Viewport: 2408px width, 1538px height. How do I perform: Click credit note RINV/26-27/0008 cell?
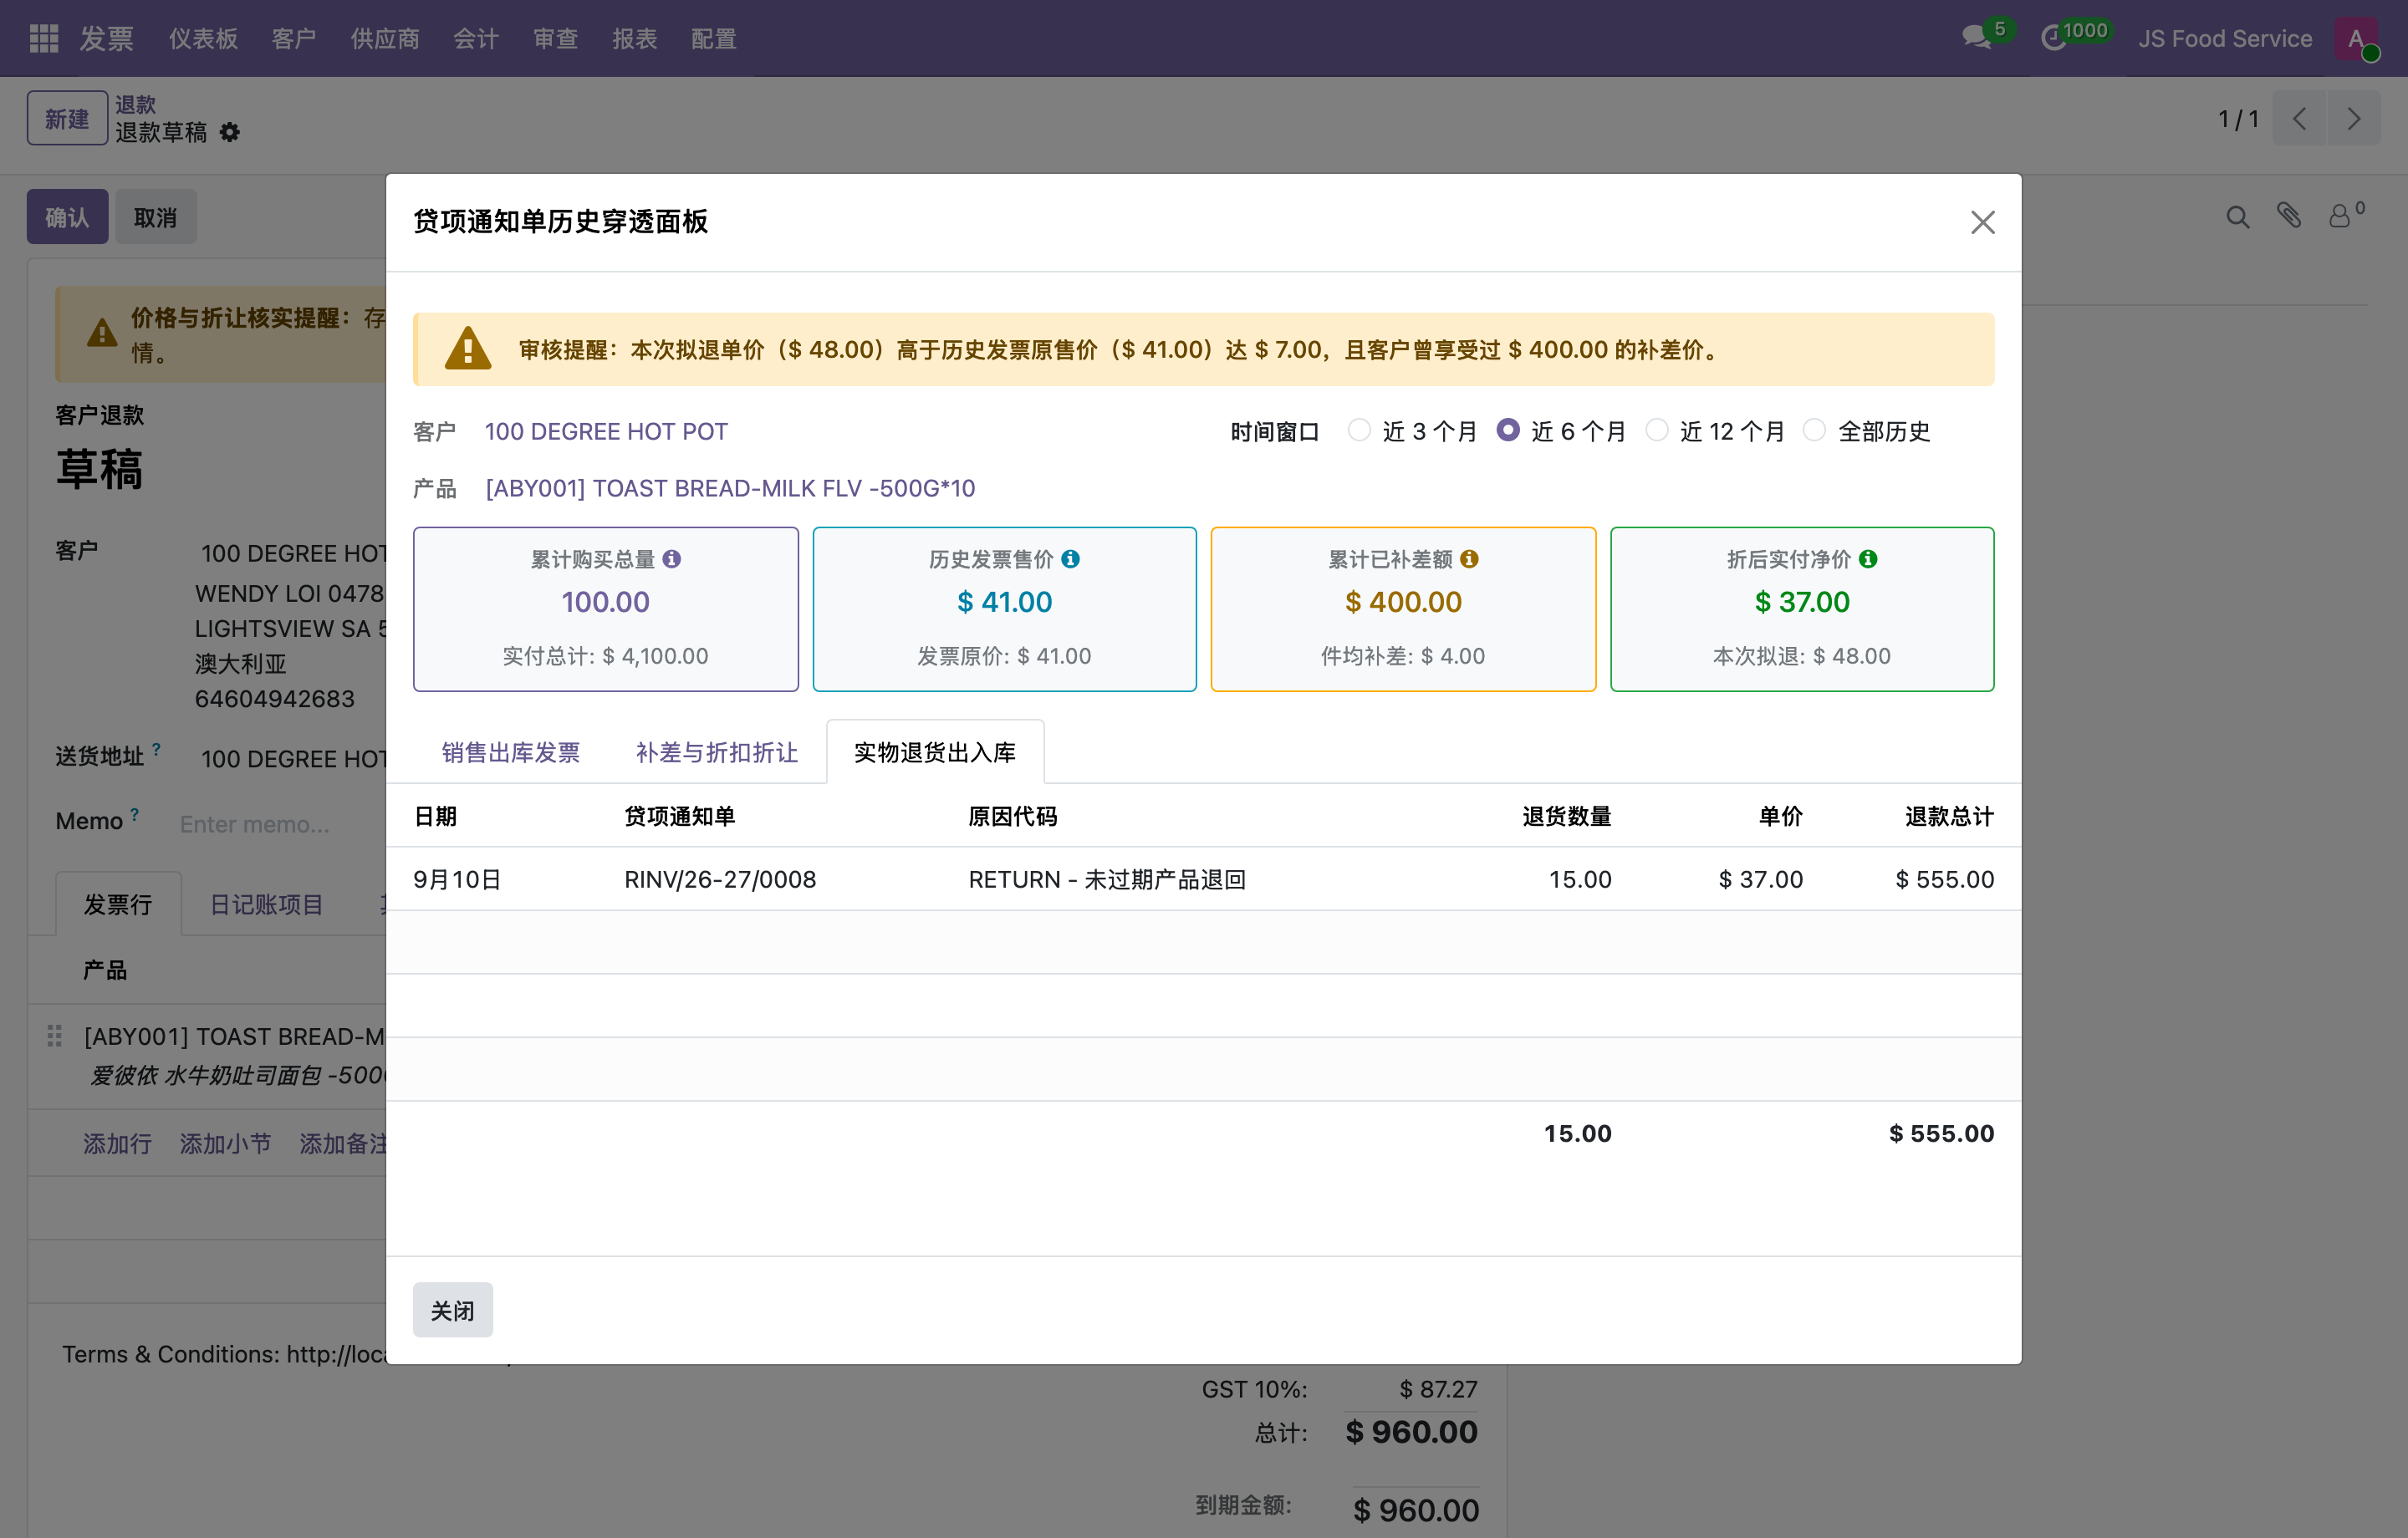point(720,879)
